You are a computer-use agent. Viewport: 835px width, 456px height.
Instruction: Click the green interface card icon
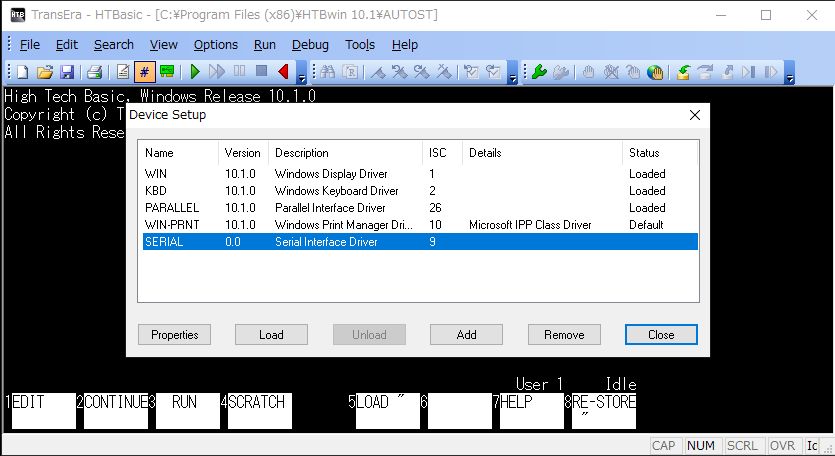click(x=167, y=71)
